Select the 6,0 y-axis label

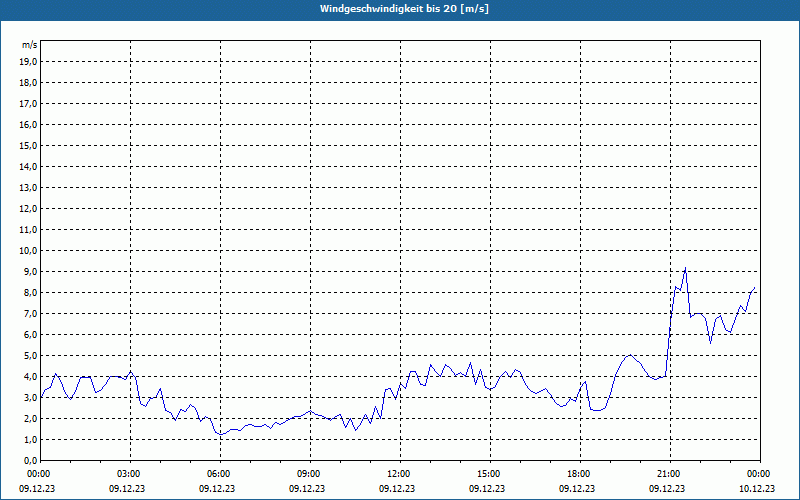click(30, 335)
